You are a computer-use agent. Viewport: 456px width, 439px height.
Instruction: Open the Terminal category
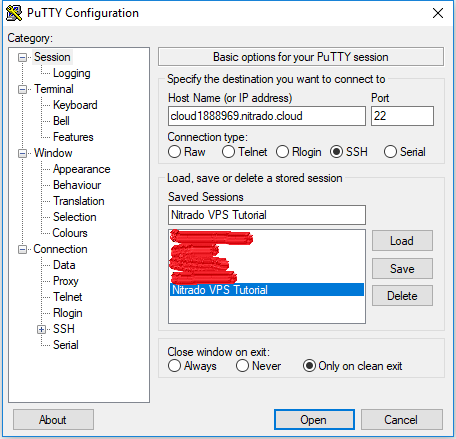point(54,89)
